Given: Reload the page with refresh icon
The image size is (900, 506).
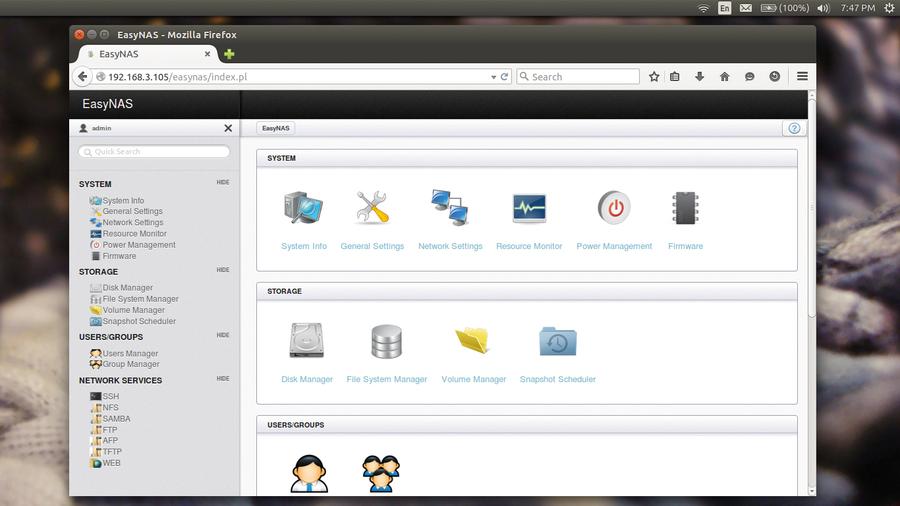Looking at the screenshot, I should coord(504,76).
